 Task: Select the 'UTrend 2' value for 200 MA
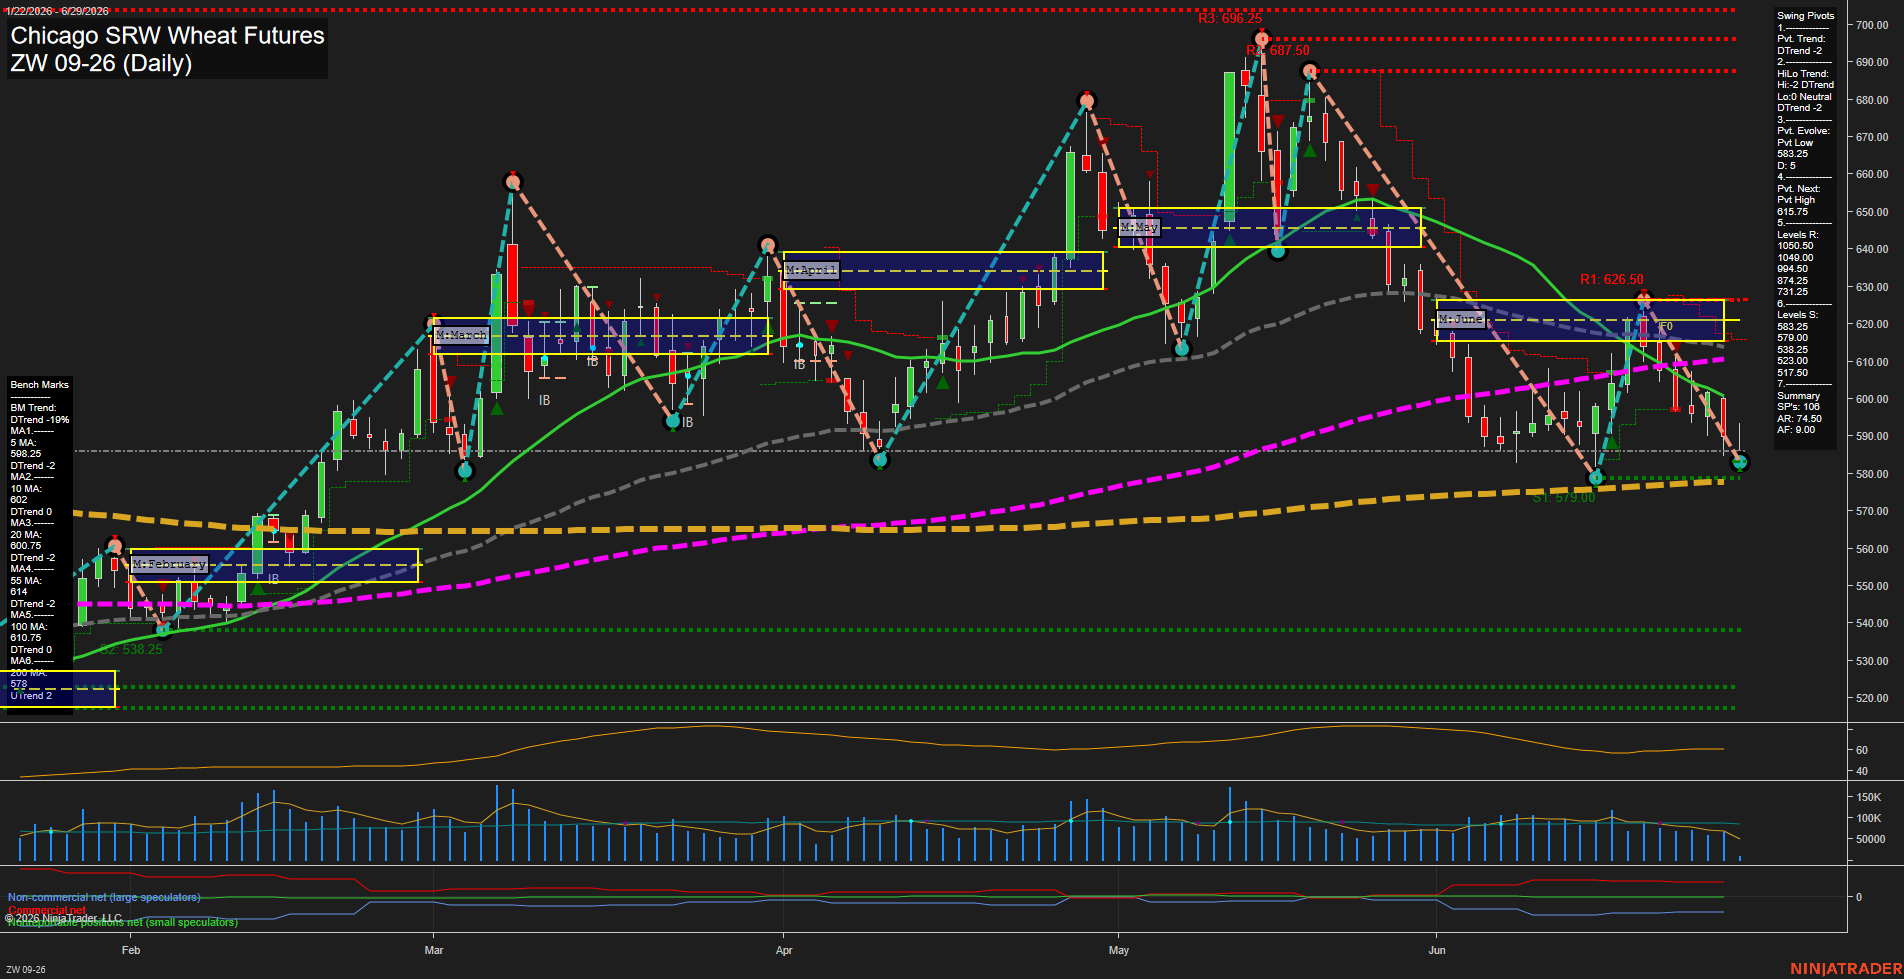point(30,696)
